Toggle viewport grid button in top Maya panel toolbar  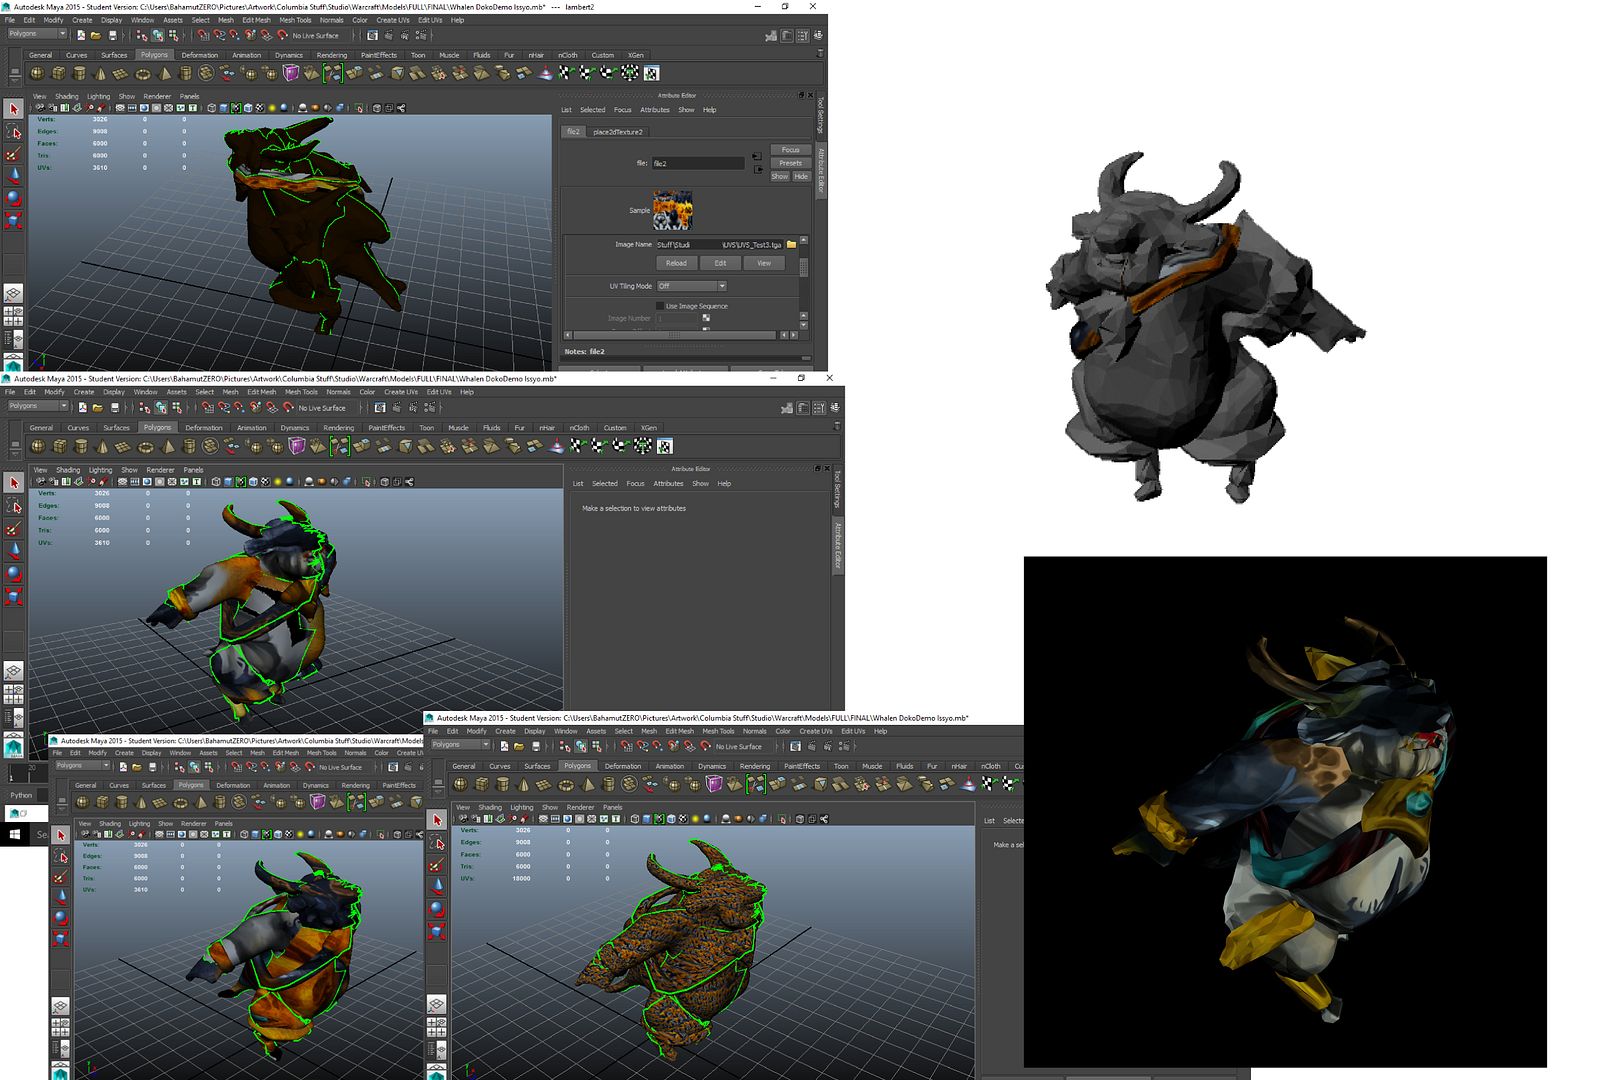119,108
